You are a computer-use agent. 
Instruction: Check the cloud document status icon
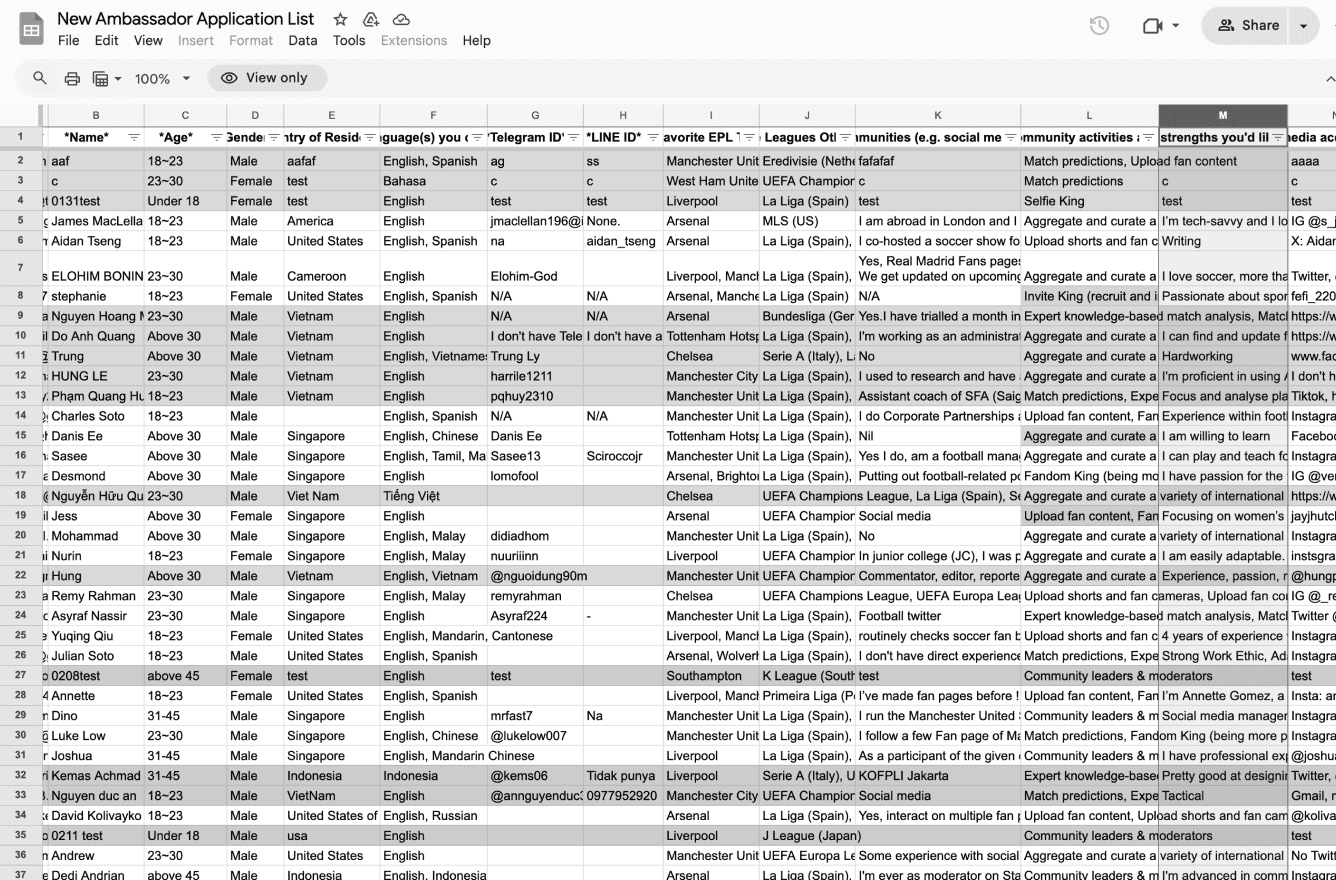(x=401, y=19)
